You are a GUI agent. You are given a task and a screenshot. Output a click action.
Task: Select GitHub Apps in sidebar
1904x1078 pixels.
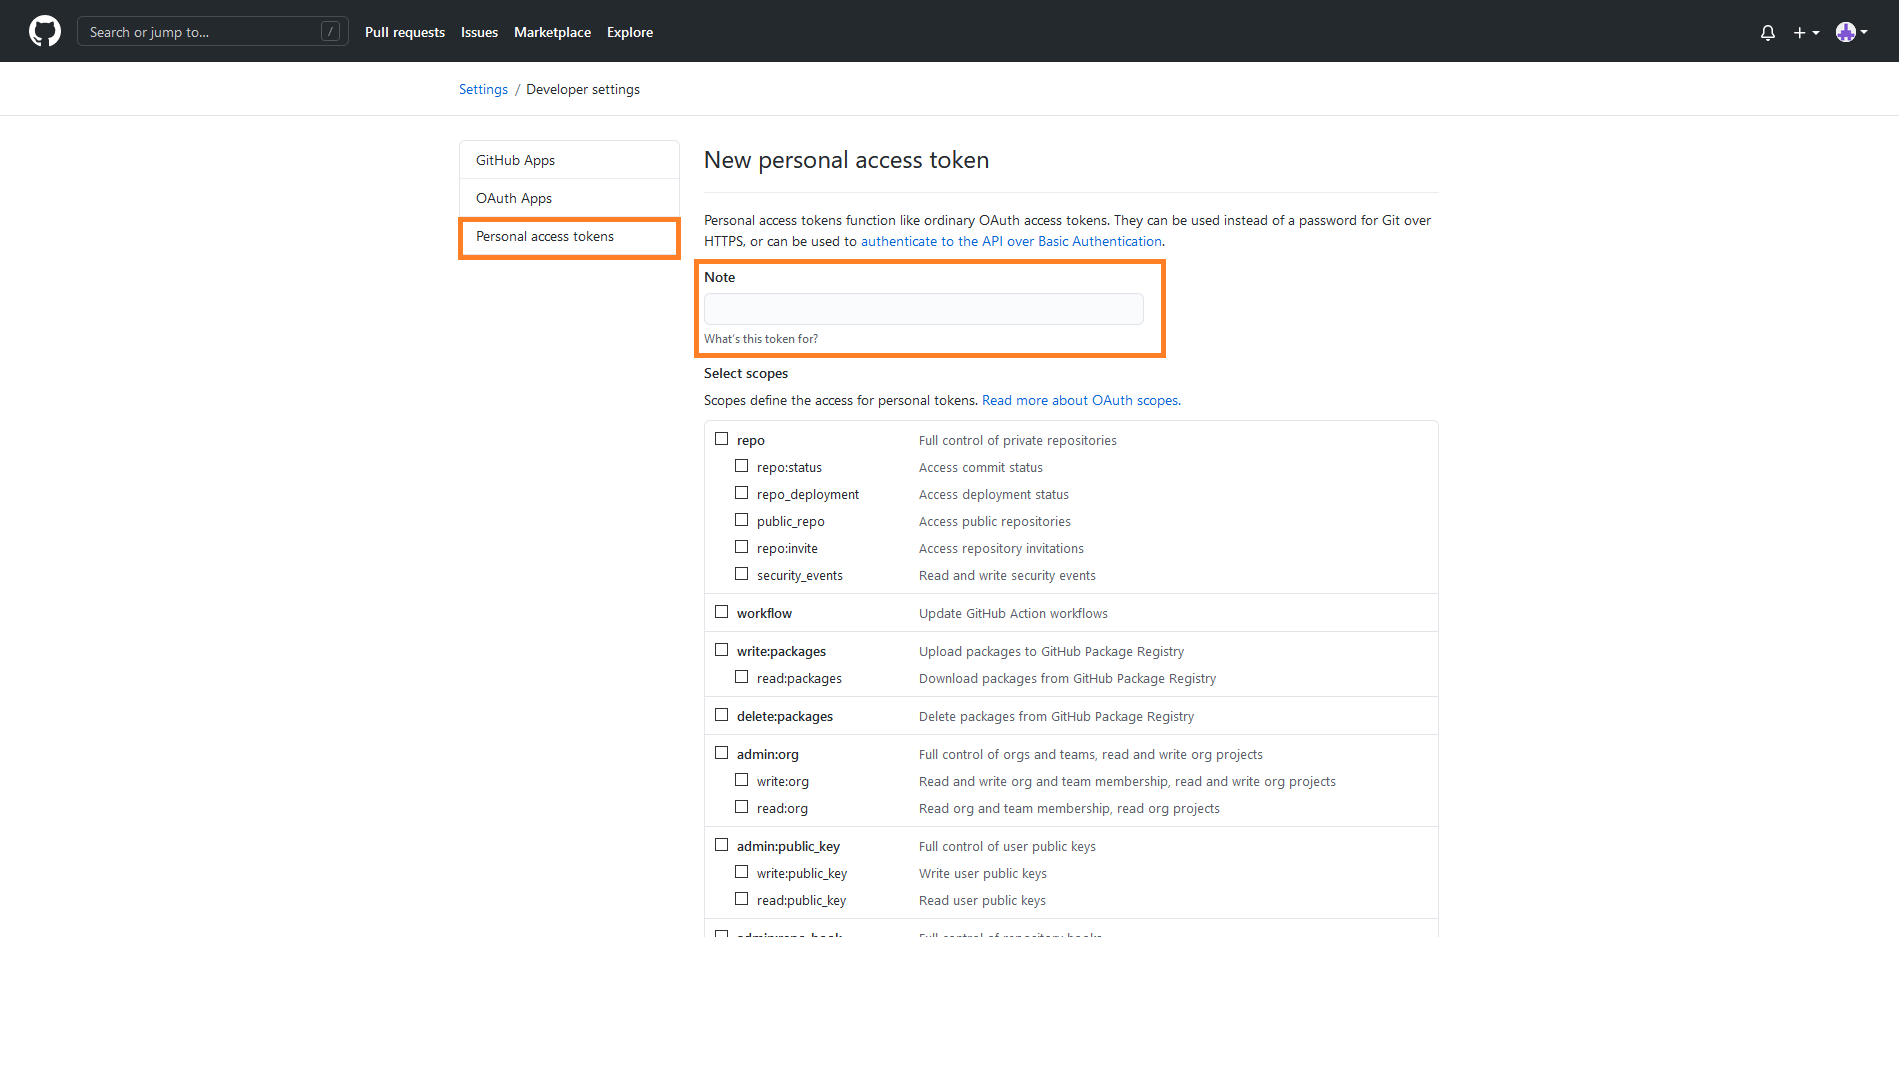[x=515, y=160]
